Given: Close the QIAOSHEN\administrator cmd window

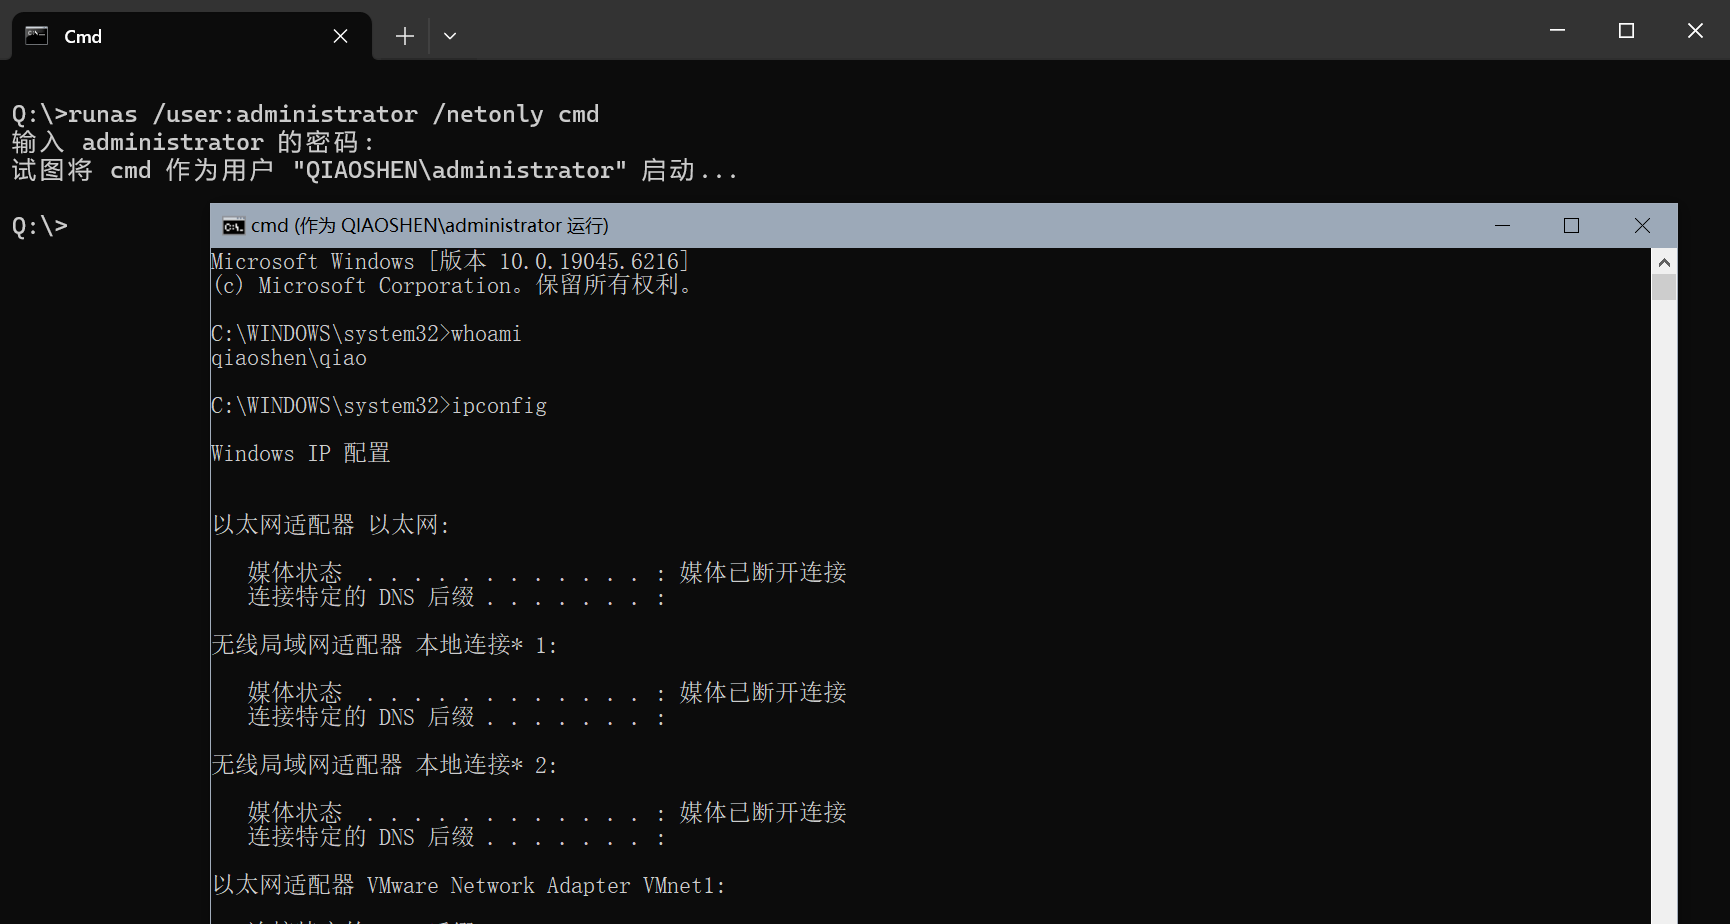Looking at the screenshot, I should click(1642, 226).
